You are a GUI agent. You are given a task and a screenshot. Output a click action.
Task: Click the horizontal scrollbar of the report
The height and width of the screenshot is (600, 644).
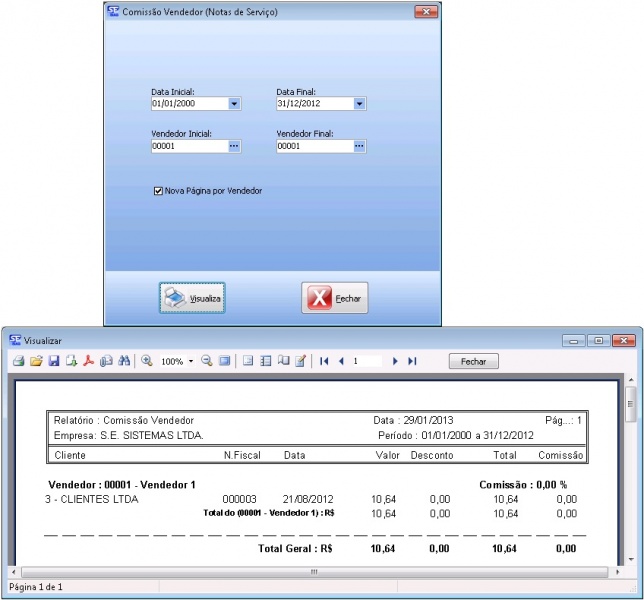click(313, 572)
